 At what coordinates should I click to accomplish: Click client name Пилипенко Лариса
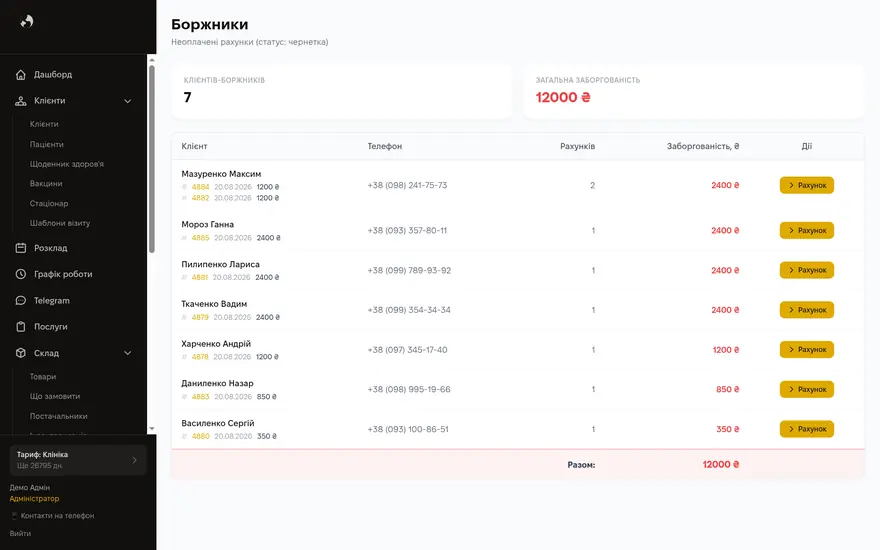221,264
